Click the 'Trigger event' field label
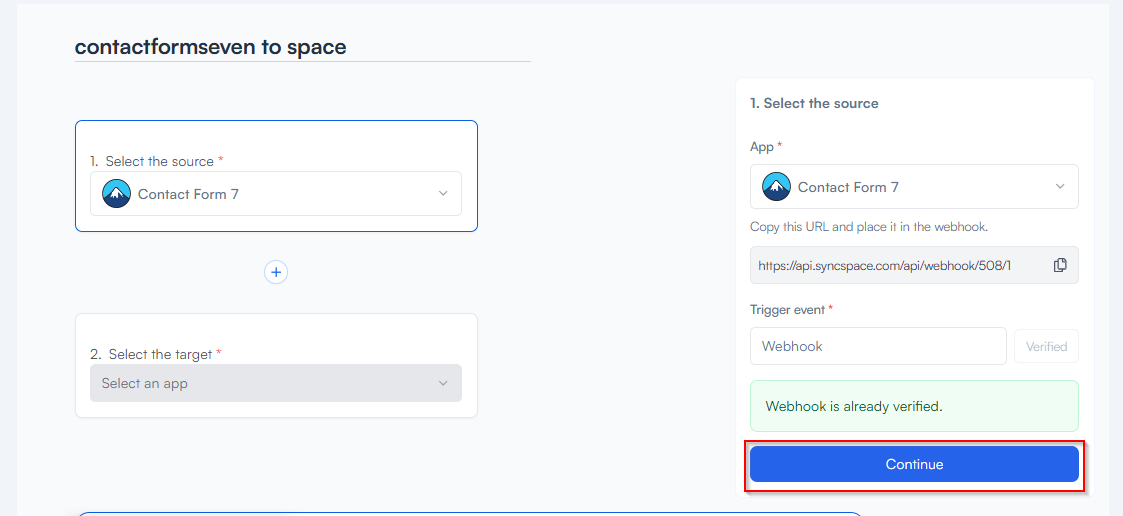The height and width of the screenshot is (516, 1123). pyautogui.click(x=788, y=310)
